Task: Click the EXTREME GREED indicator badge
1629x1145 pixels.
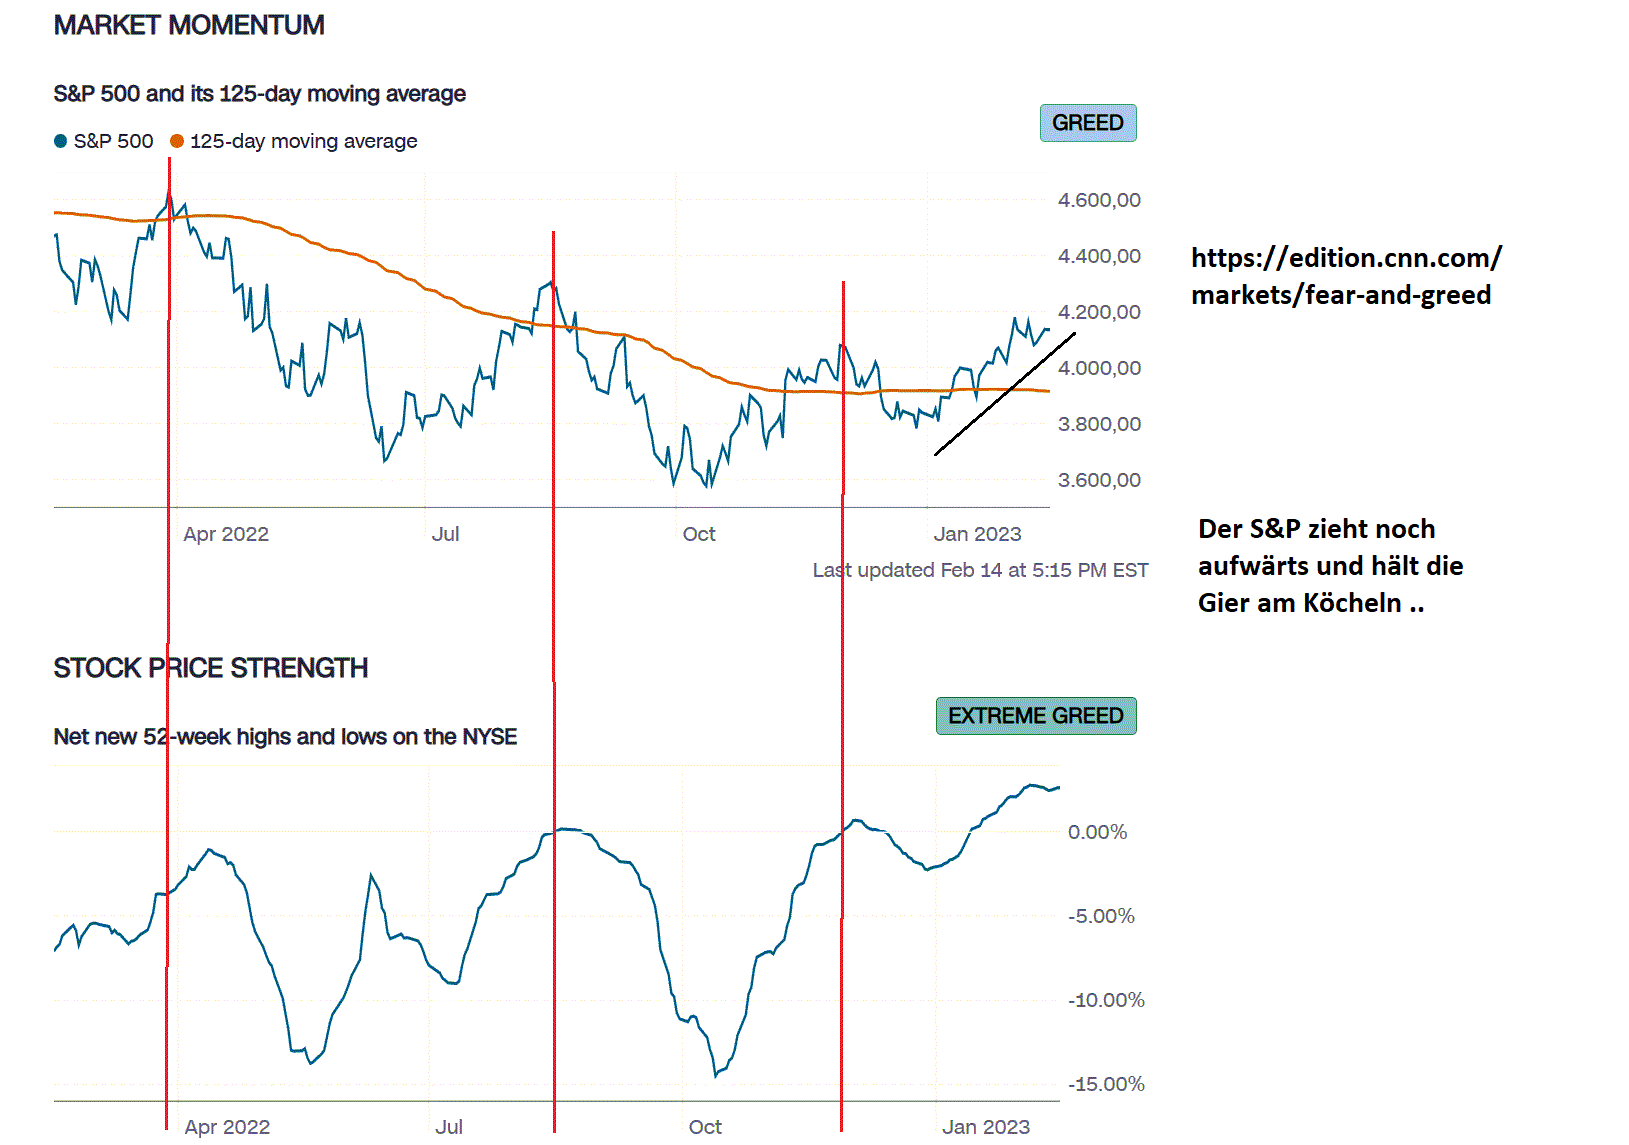Action: point(1035,716)
